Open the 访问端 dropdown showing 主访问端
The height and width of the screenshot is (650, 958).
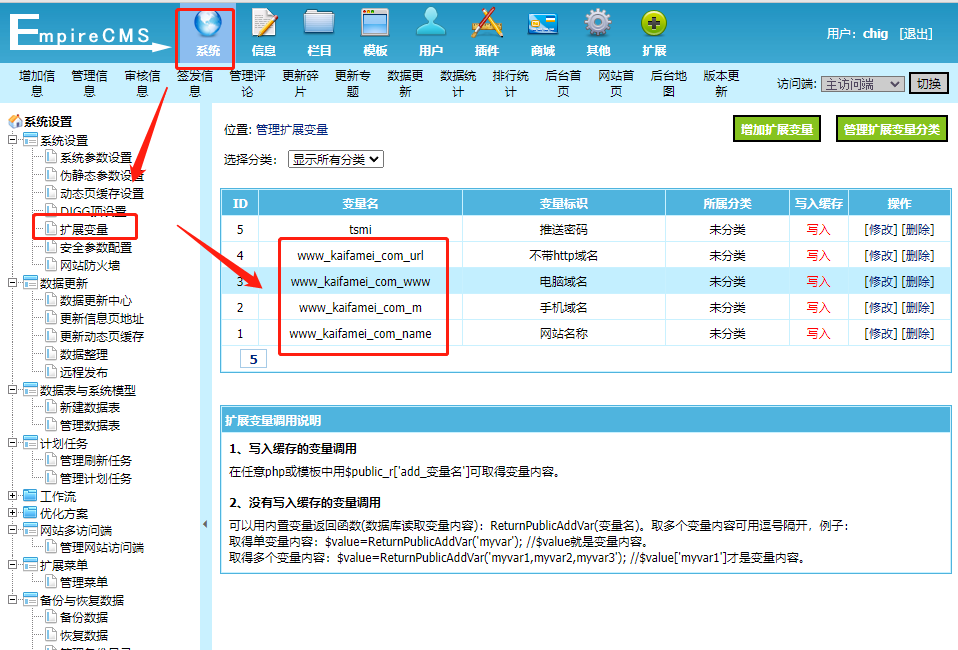click(x=862, y=84)
